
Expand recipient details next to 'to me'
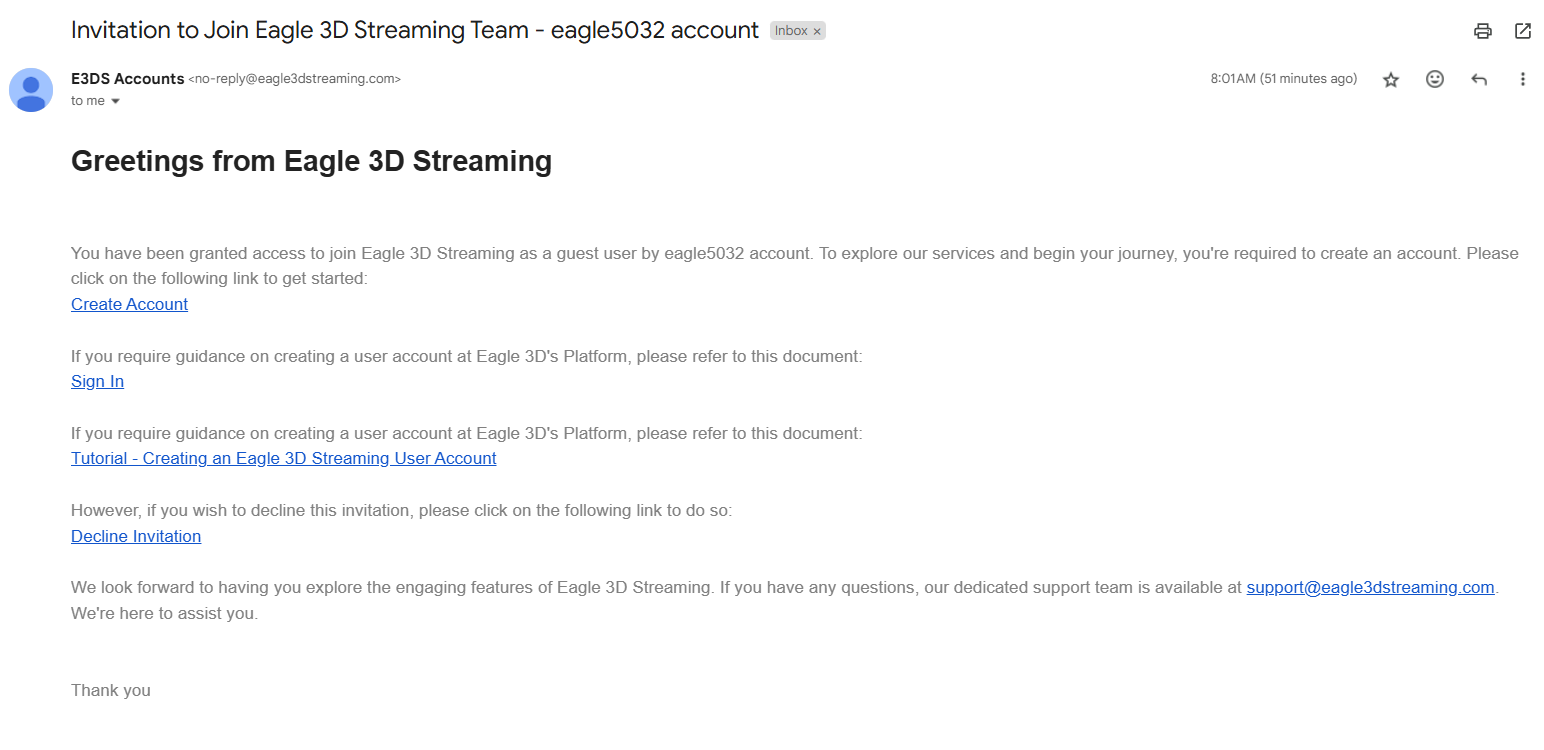[115, 101]
